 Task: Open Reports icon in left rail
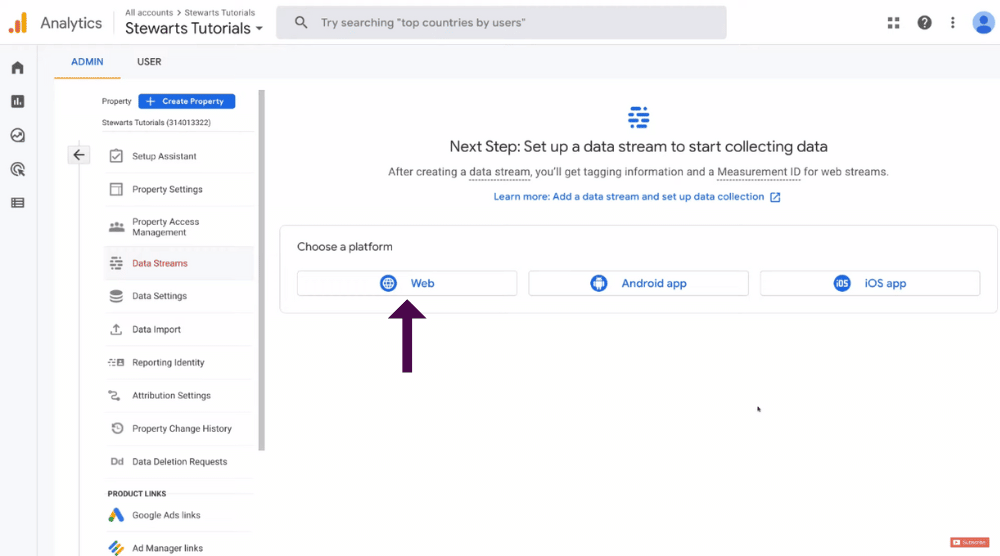click(x=17, y=101)
